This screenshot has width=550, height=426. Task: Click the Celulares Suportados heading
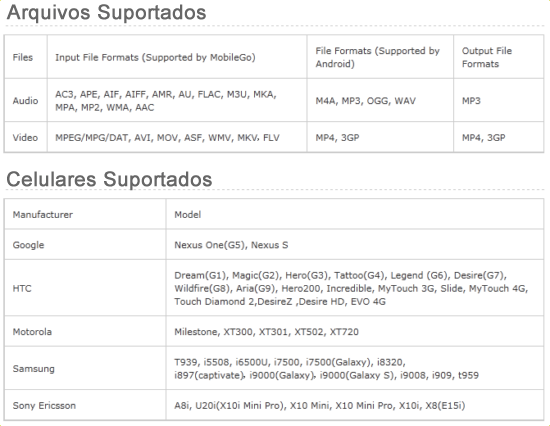click(x=109, y=179)
